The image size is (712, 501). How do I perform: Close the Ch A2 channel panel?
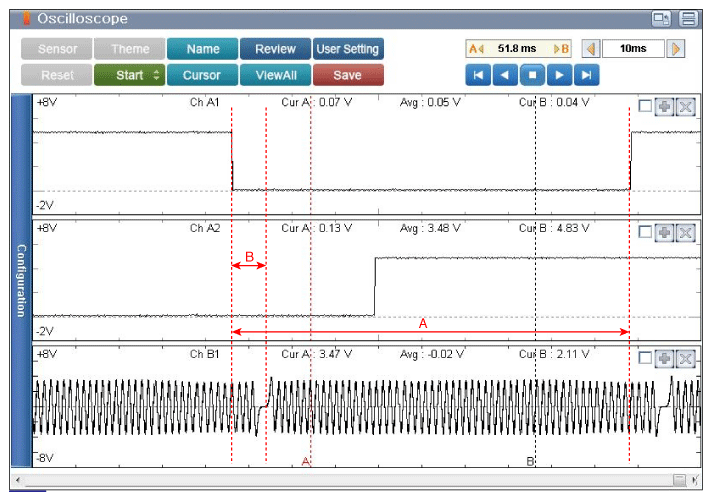click(x=685, y=233)
